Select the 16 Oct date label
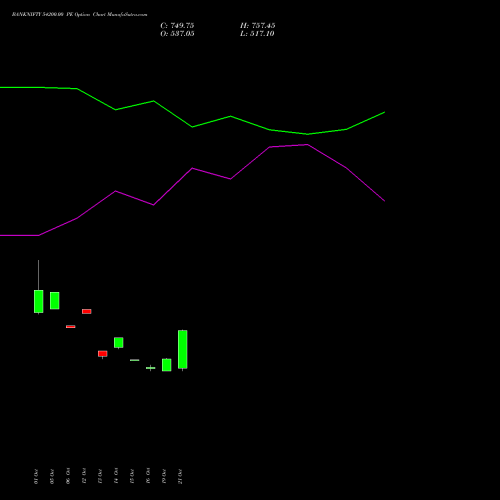This screenshot has height=500, width=500. coord(148,476)
